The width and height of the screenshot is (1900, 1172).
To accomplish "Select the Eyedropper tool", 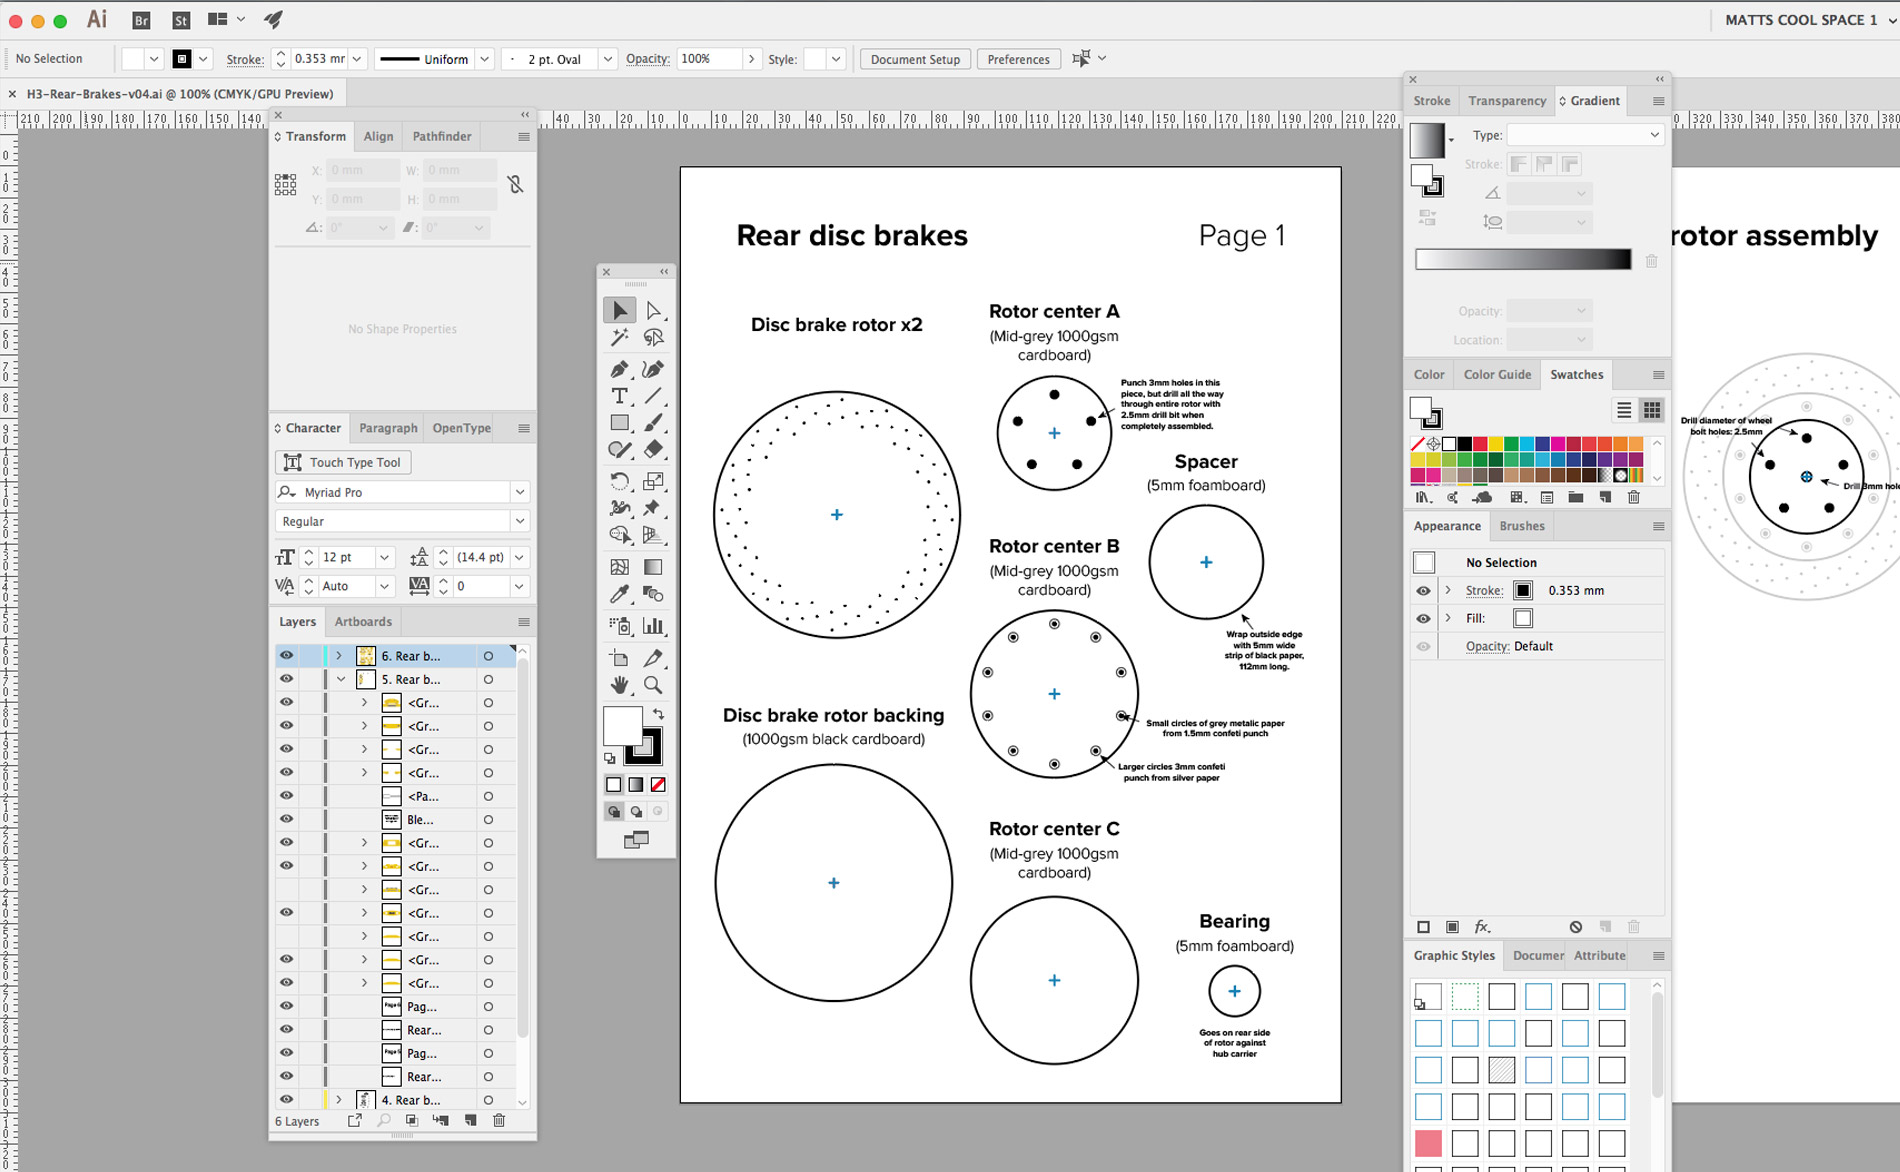I will pos(620,593).
